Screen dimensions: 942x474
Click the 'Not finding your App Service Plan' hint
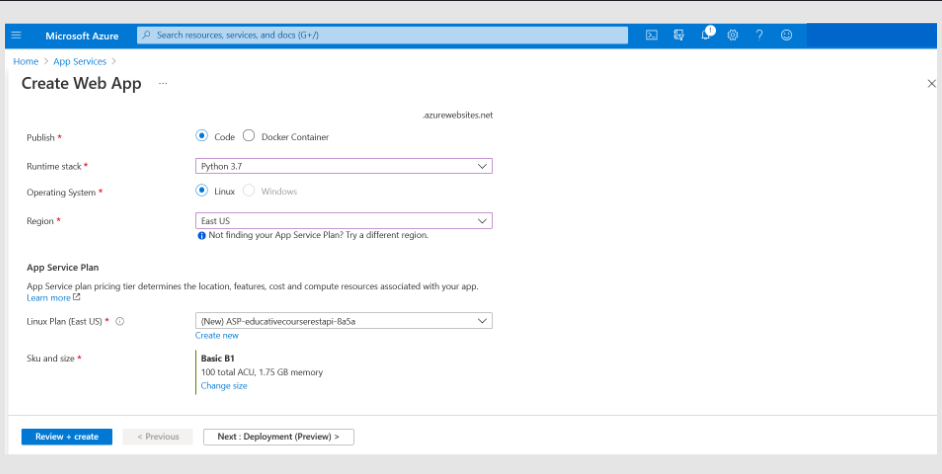pyautogui.click(x=318, y=235)
